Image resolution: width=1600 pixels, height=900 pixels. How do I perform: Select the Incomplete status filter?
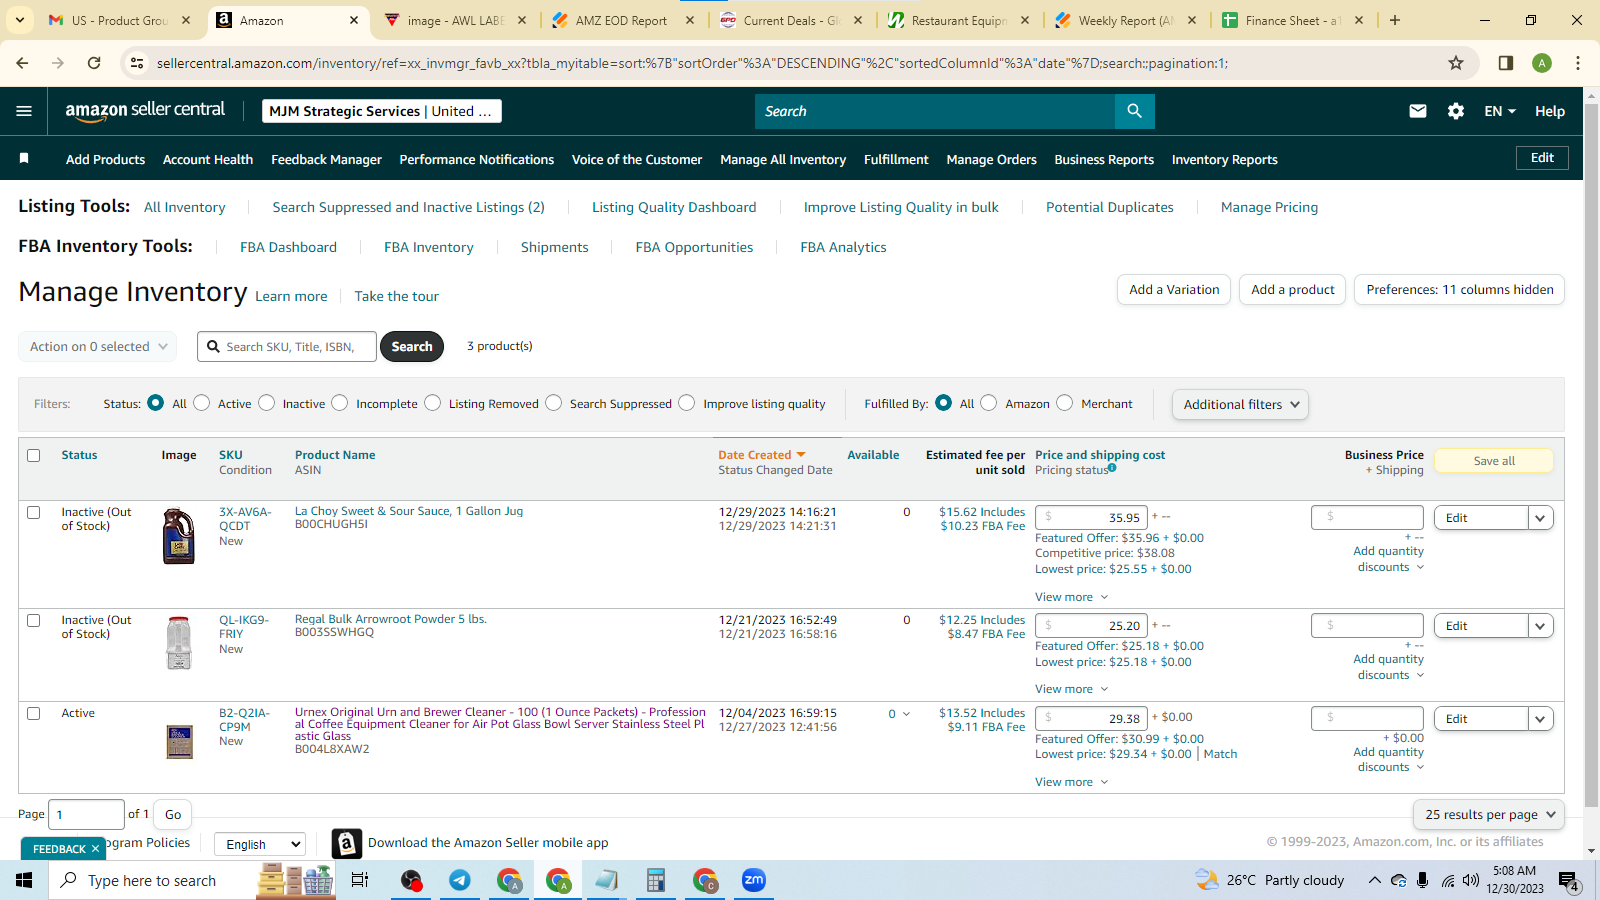point(340,402)
